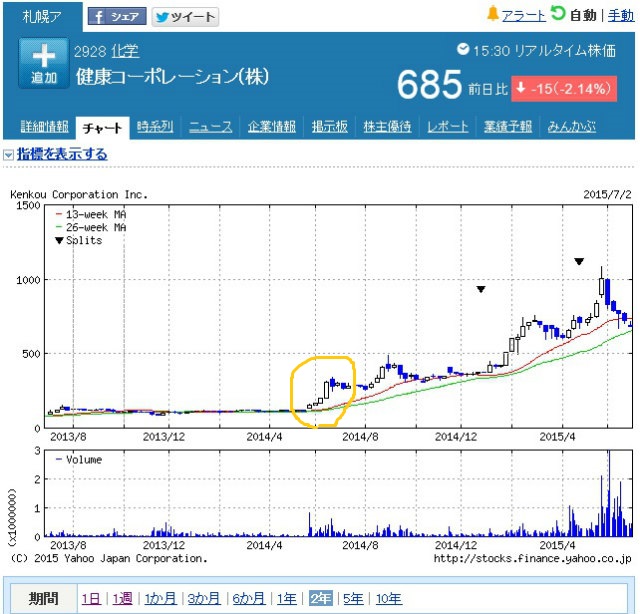
Task: Click the 13-week MA legend entry
Action: (x=91, y=214)
